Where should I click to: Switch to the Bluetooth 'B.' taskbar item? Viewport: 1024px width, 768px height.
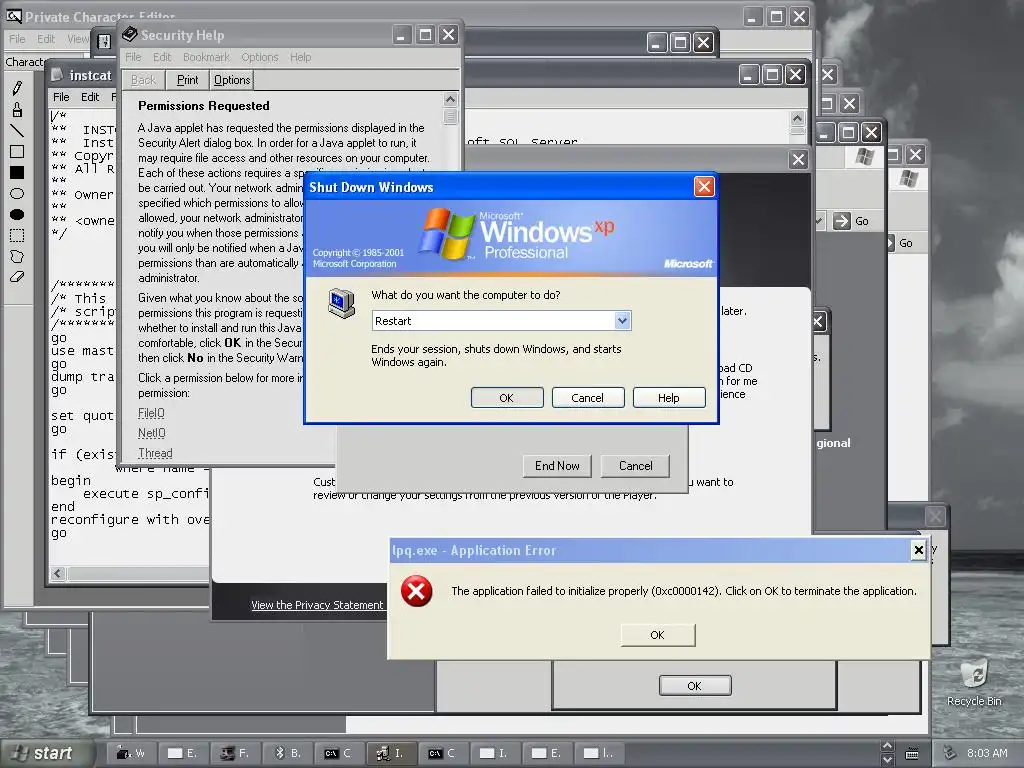[287, 753]
